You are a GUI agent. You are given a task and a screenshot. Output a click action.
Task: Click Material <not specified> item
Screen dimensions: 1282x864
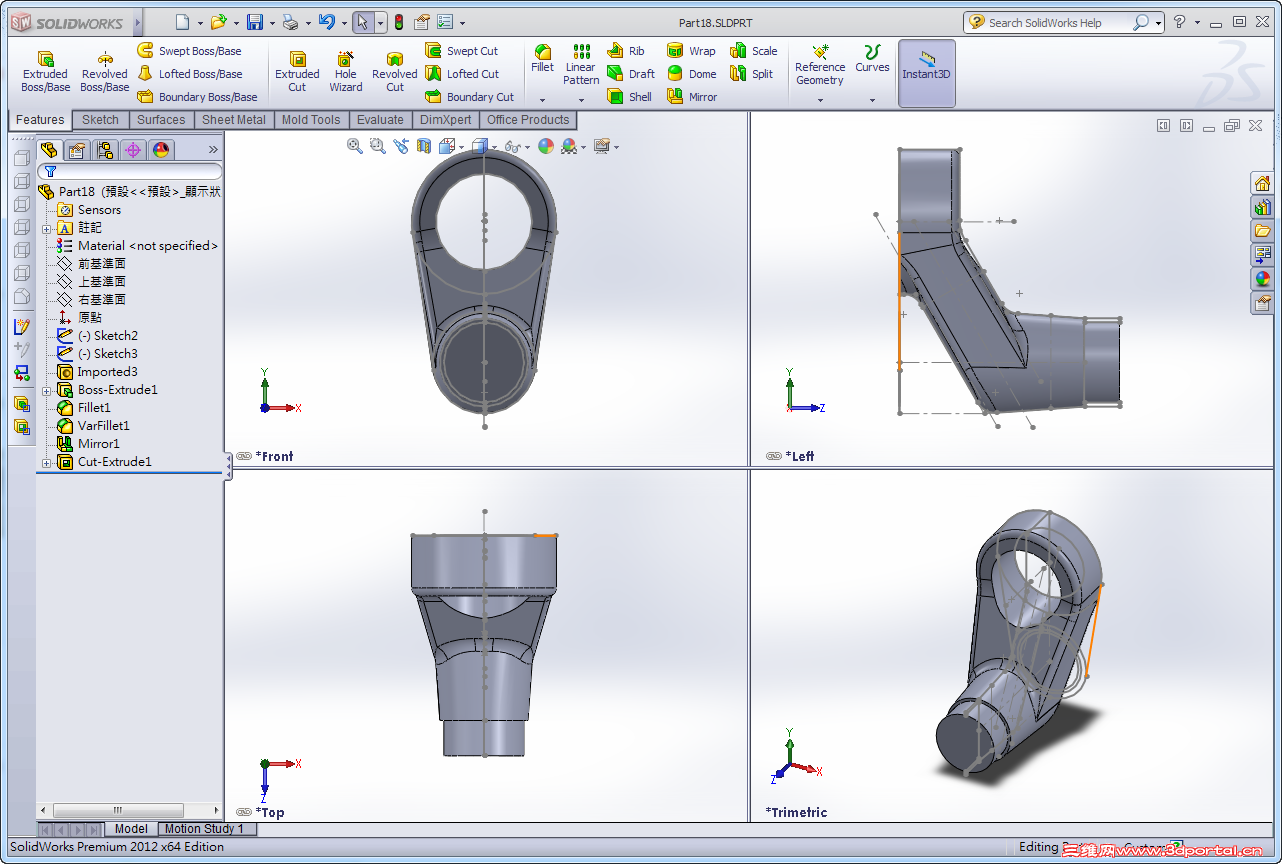coord(137,246)
